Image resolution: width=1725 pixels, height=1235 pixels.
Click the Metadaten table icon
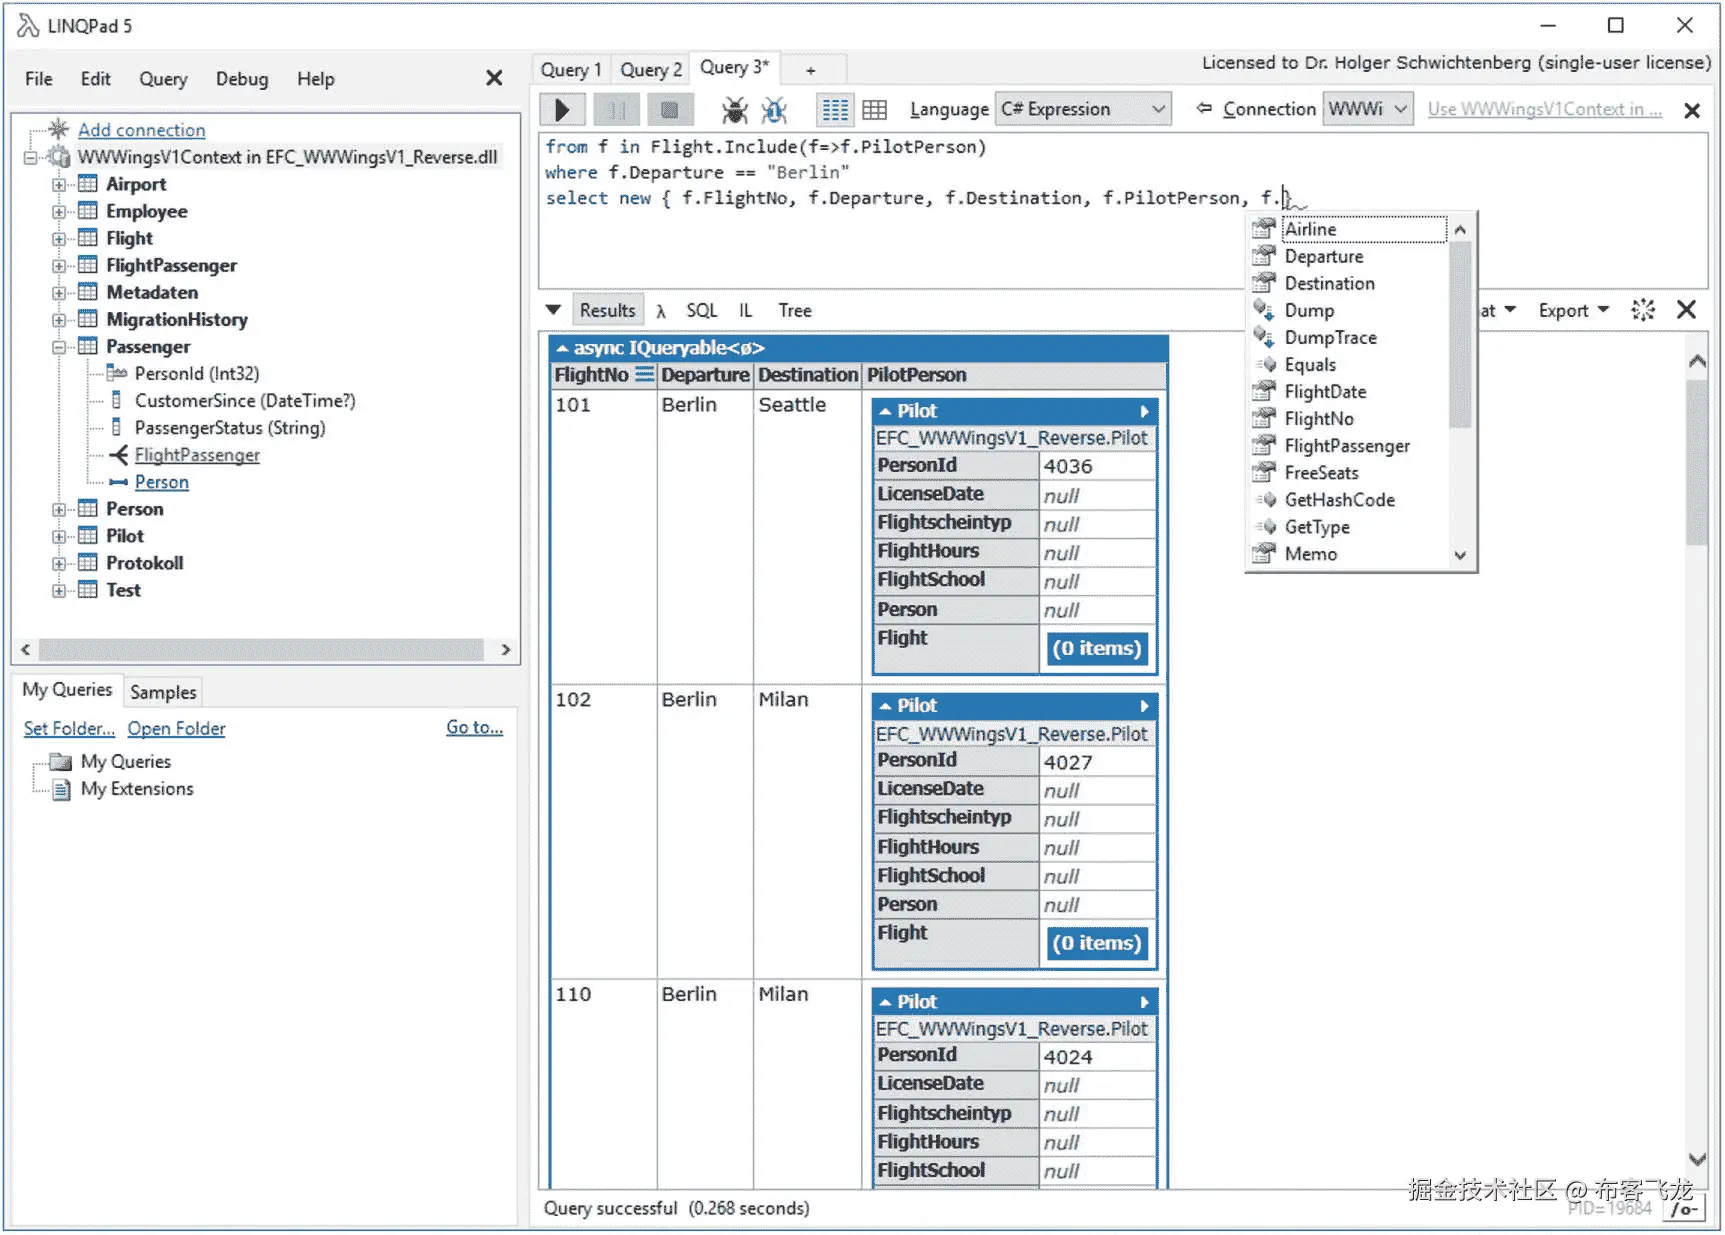click(88, 292)
